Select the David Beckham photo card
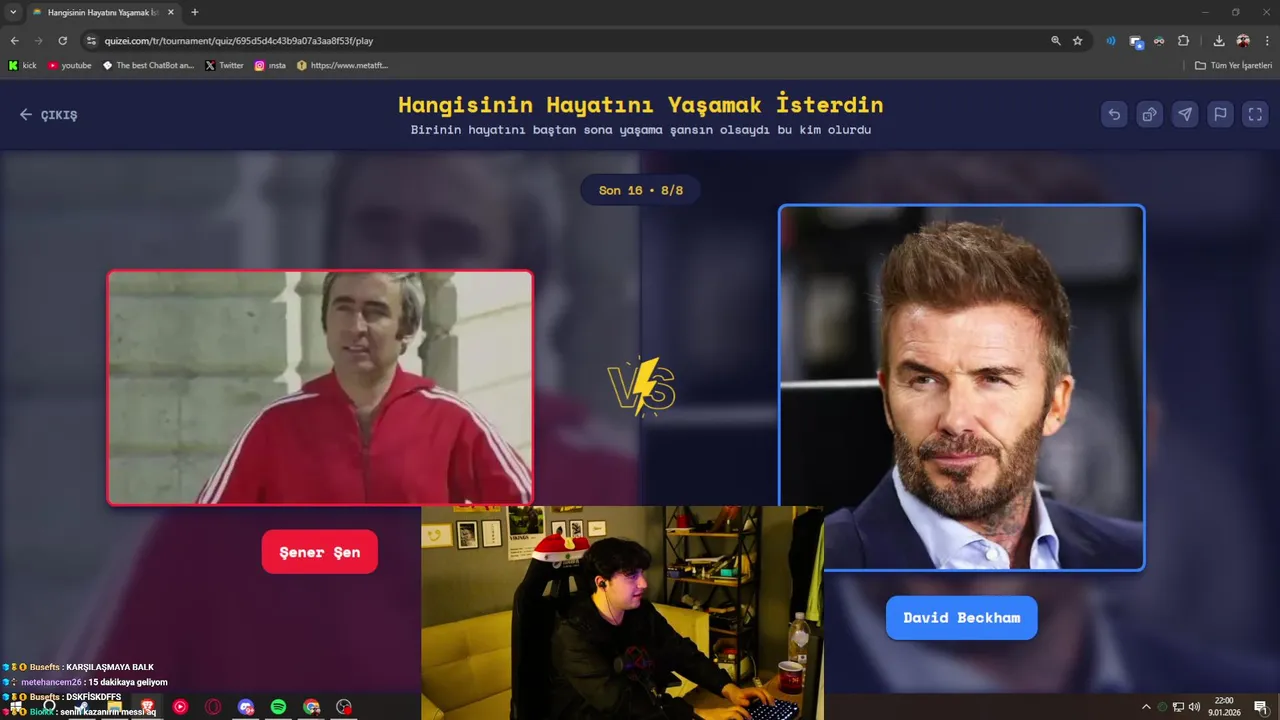The width and height of the screenshot is (1280, 720). point(961,388)
